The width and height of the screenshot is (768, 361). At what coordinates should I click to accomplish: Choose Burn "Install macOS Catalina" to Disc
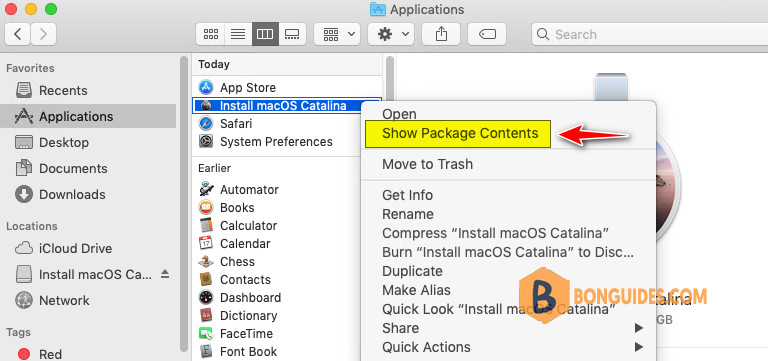(508, 252)
